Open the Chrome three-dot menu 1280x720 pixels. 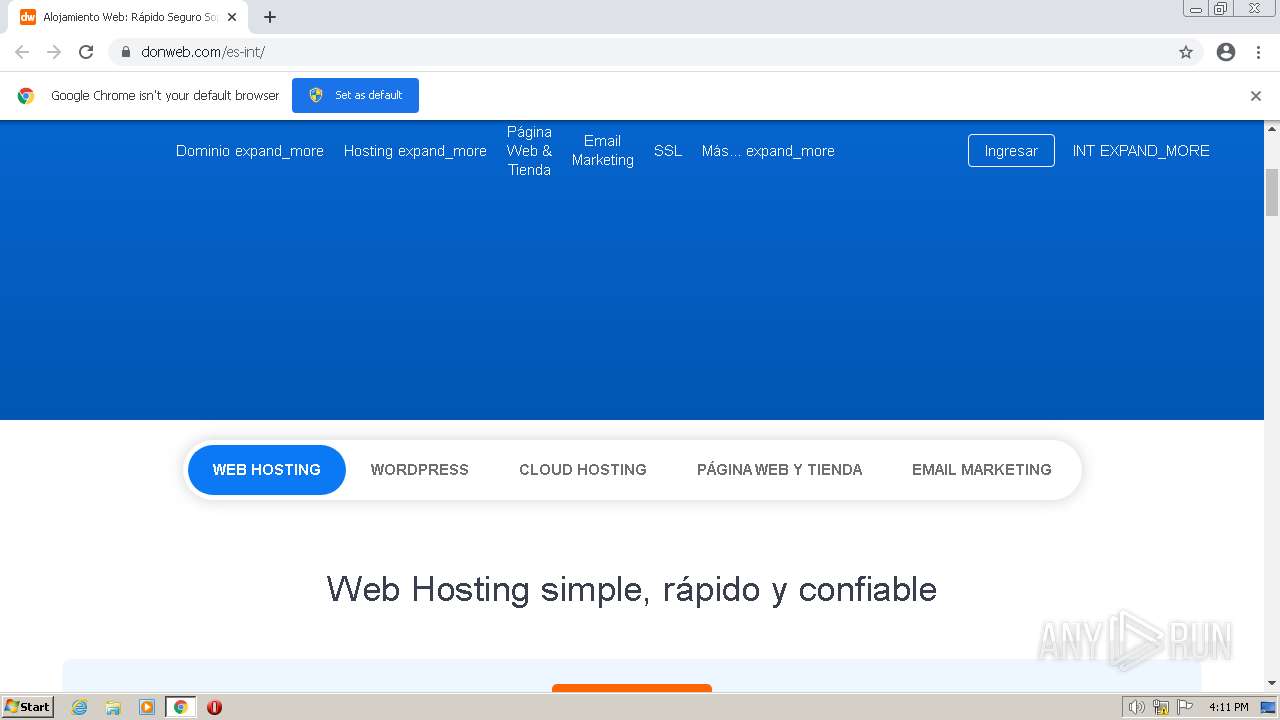click(1258, 52)
